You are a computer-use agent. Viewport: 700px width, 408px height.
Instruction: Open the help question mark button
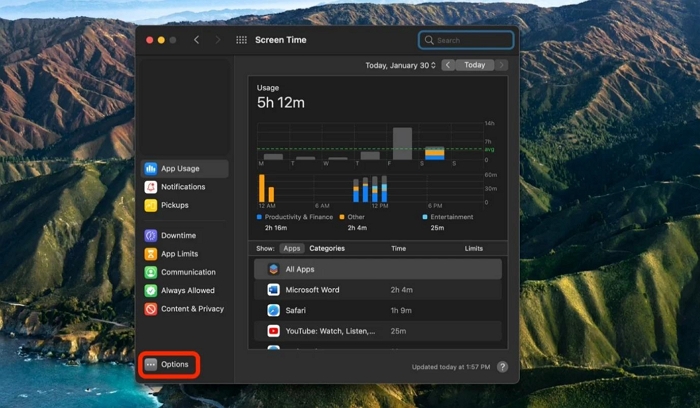click(502, 367)
